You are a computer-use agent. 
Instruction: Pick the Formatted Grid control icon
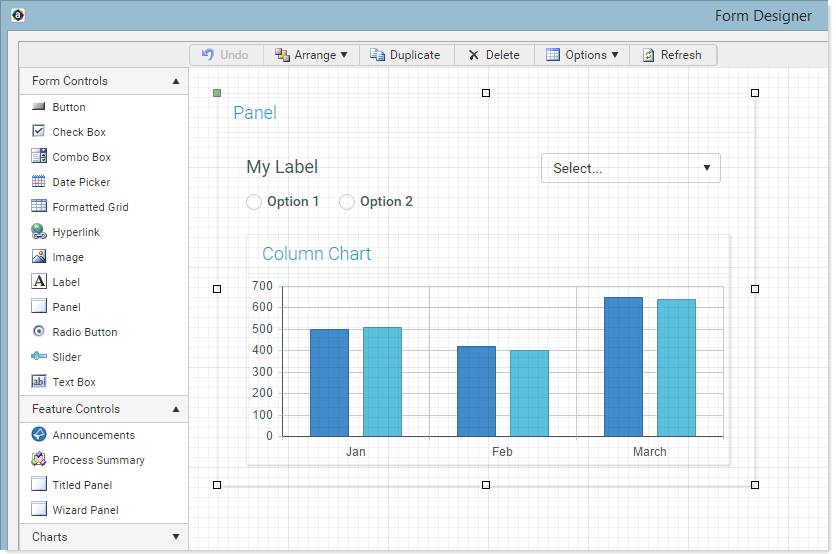tap(39, 207)
